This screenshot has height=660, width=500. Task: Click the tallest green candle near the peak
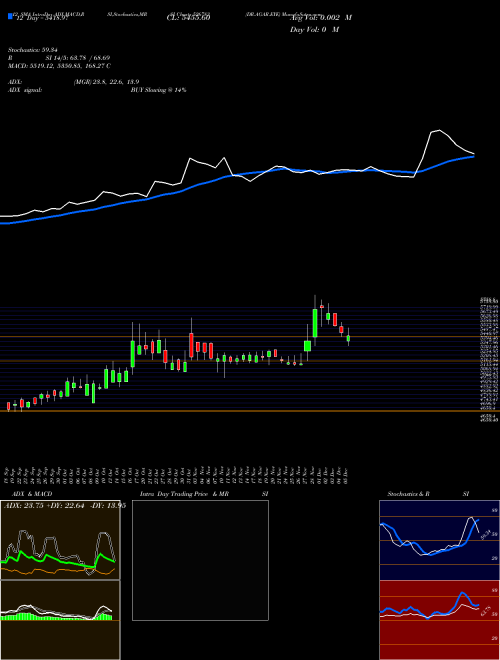click(x=314, y=323)
